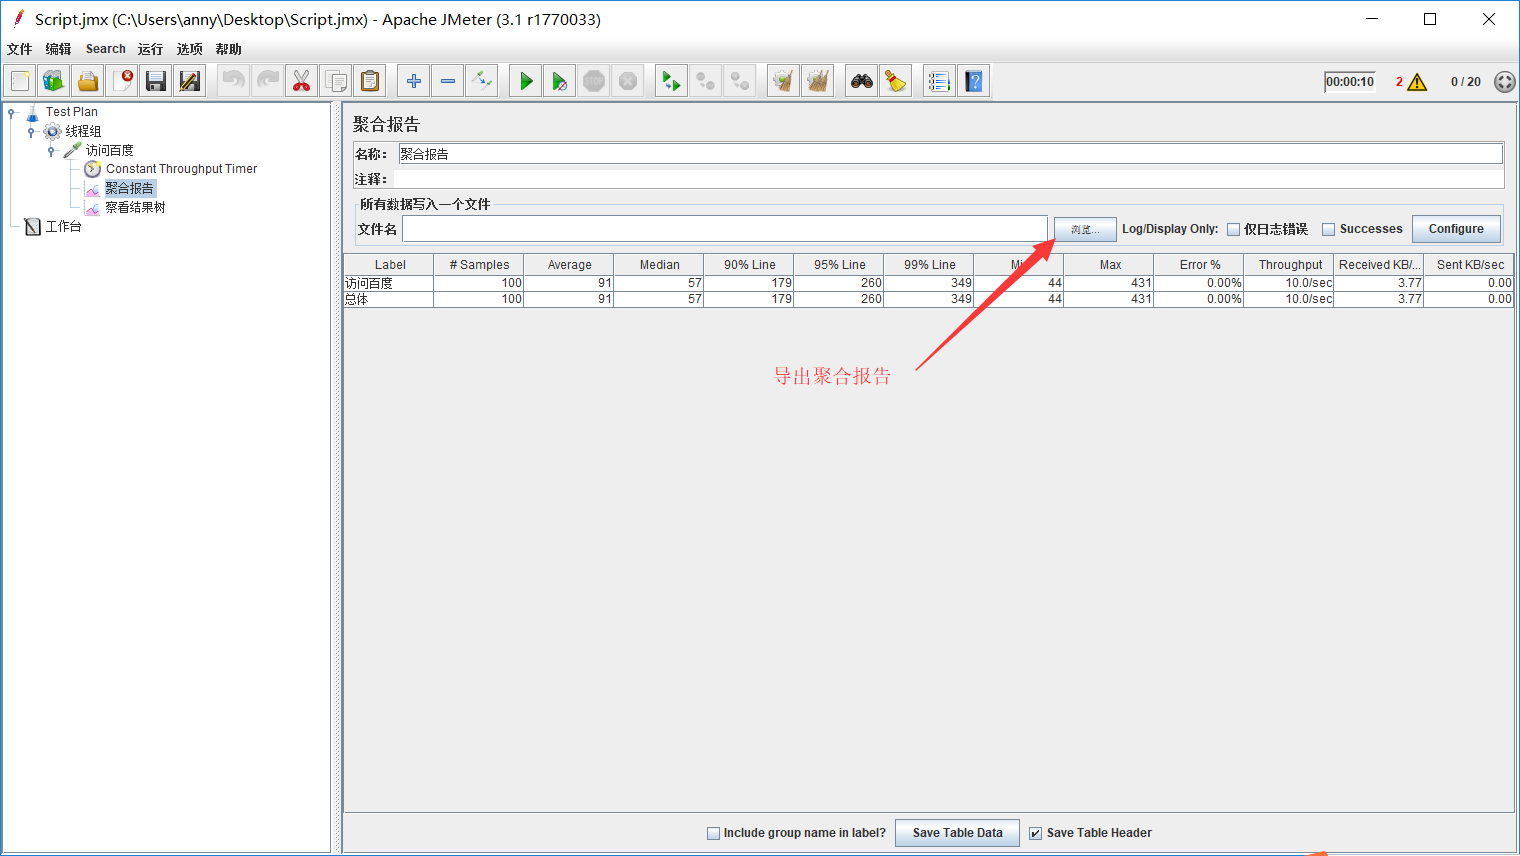
Task: Select 工作台 in the tree
Action: tap(63, 227)
